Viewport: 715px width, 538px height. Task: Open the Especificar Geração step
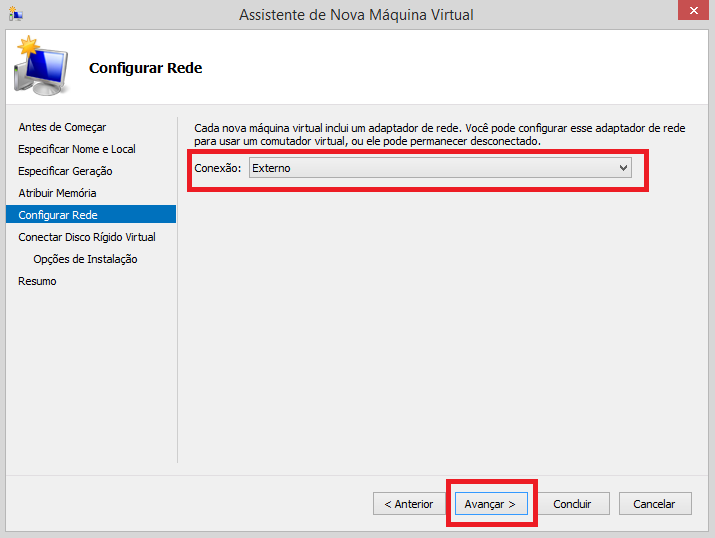65,171
